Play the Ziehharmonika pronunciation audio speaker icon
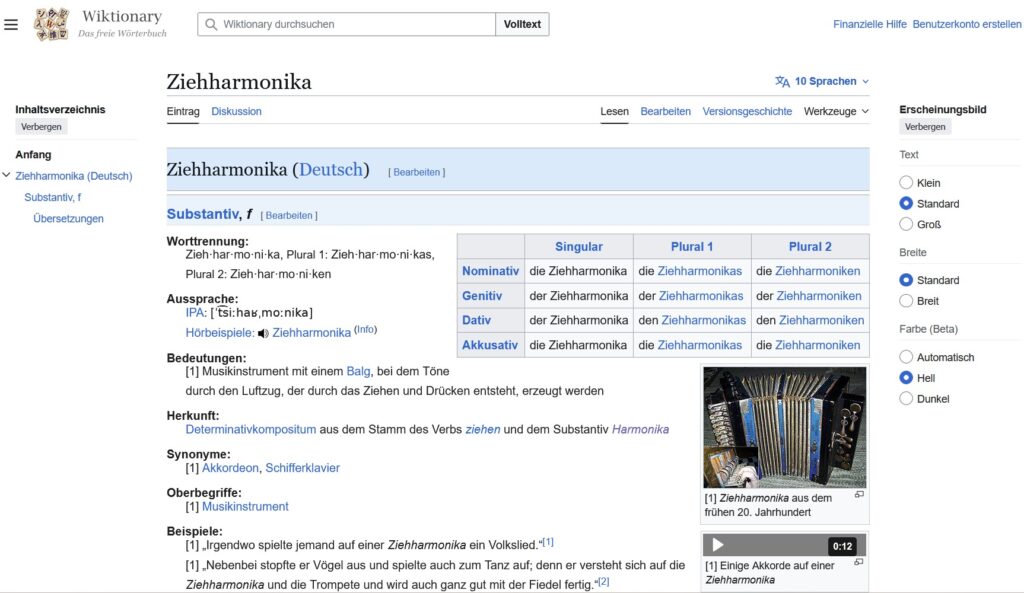Image resolution: width=1024 pixels, height=593 pixels. [262, 332]
